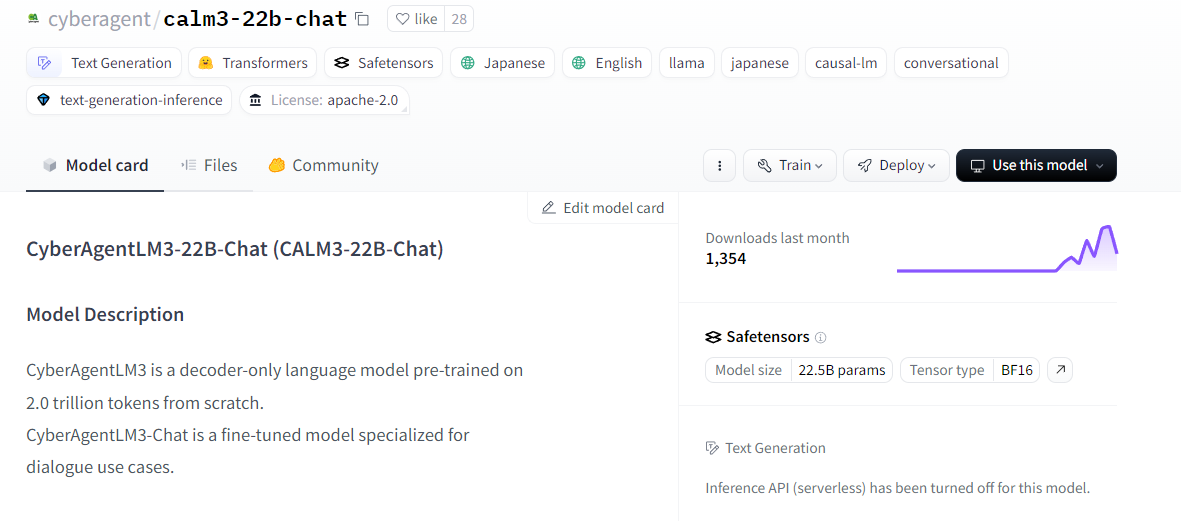
Task: Click the Train wrench icon
Action: point(764,165)
